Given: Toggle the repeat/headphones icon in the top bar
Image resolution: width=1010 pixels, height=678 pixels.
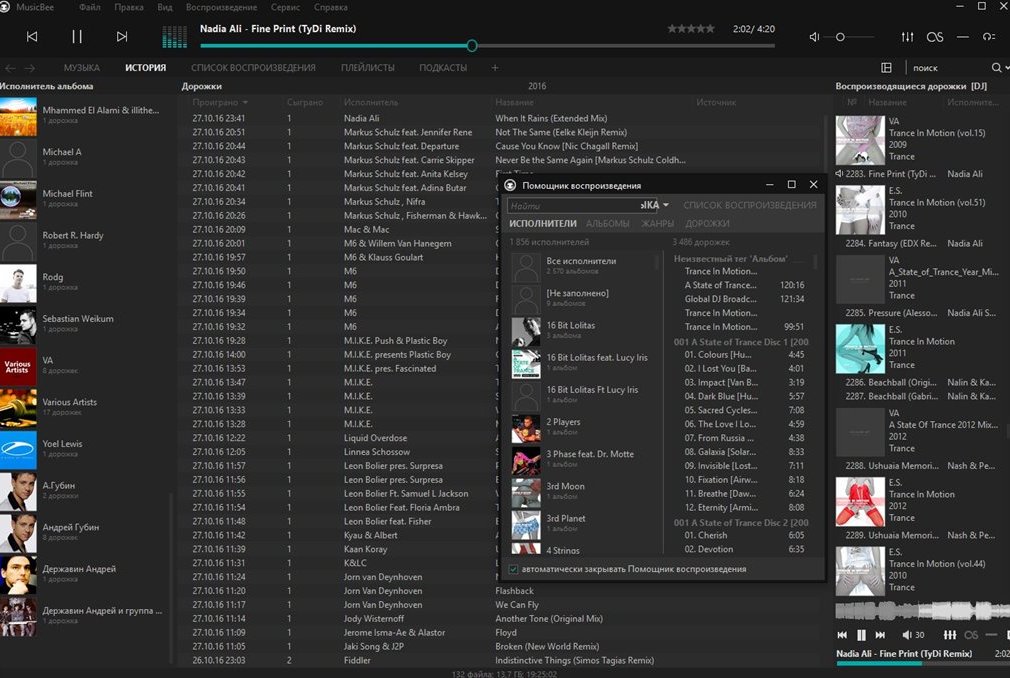Looking at the screenshot, I should click(989, 37).
